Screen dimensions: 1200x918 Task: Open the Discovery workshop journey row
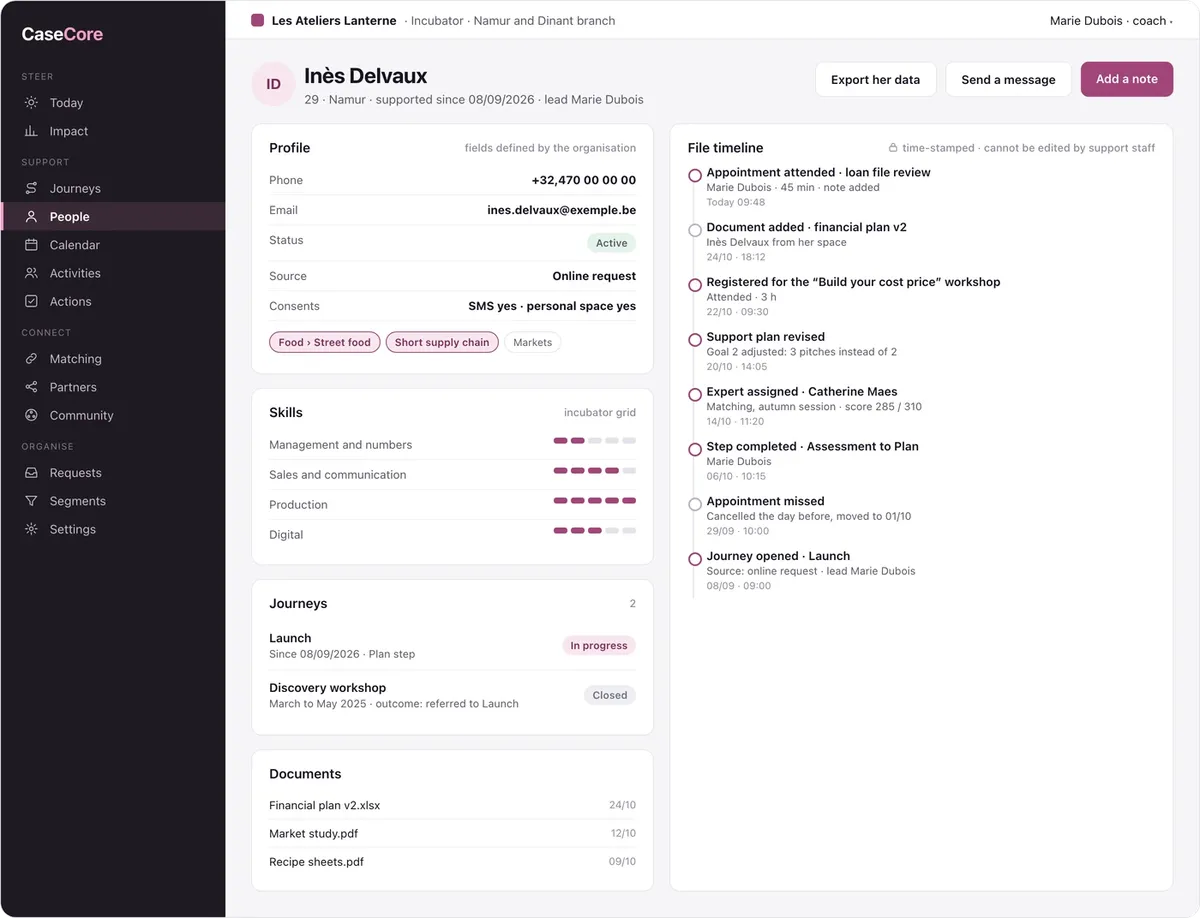[452, 695]
